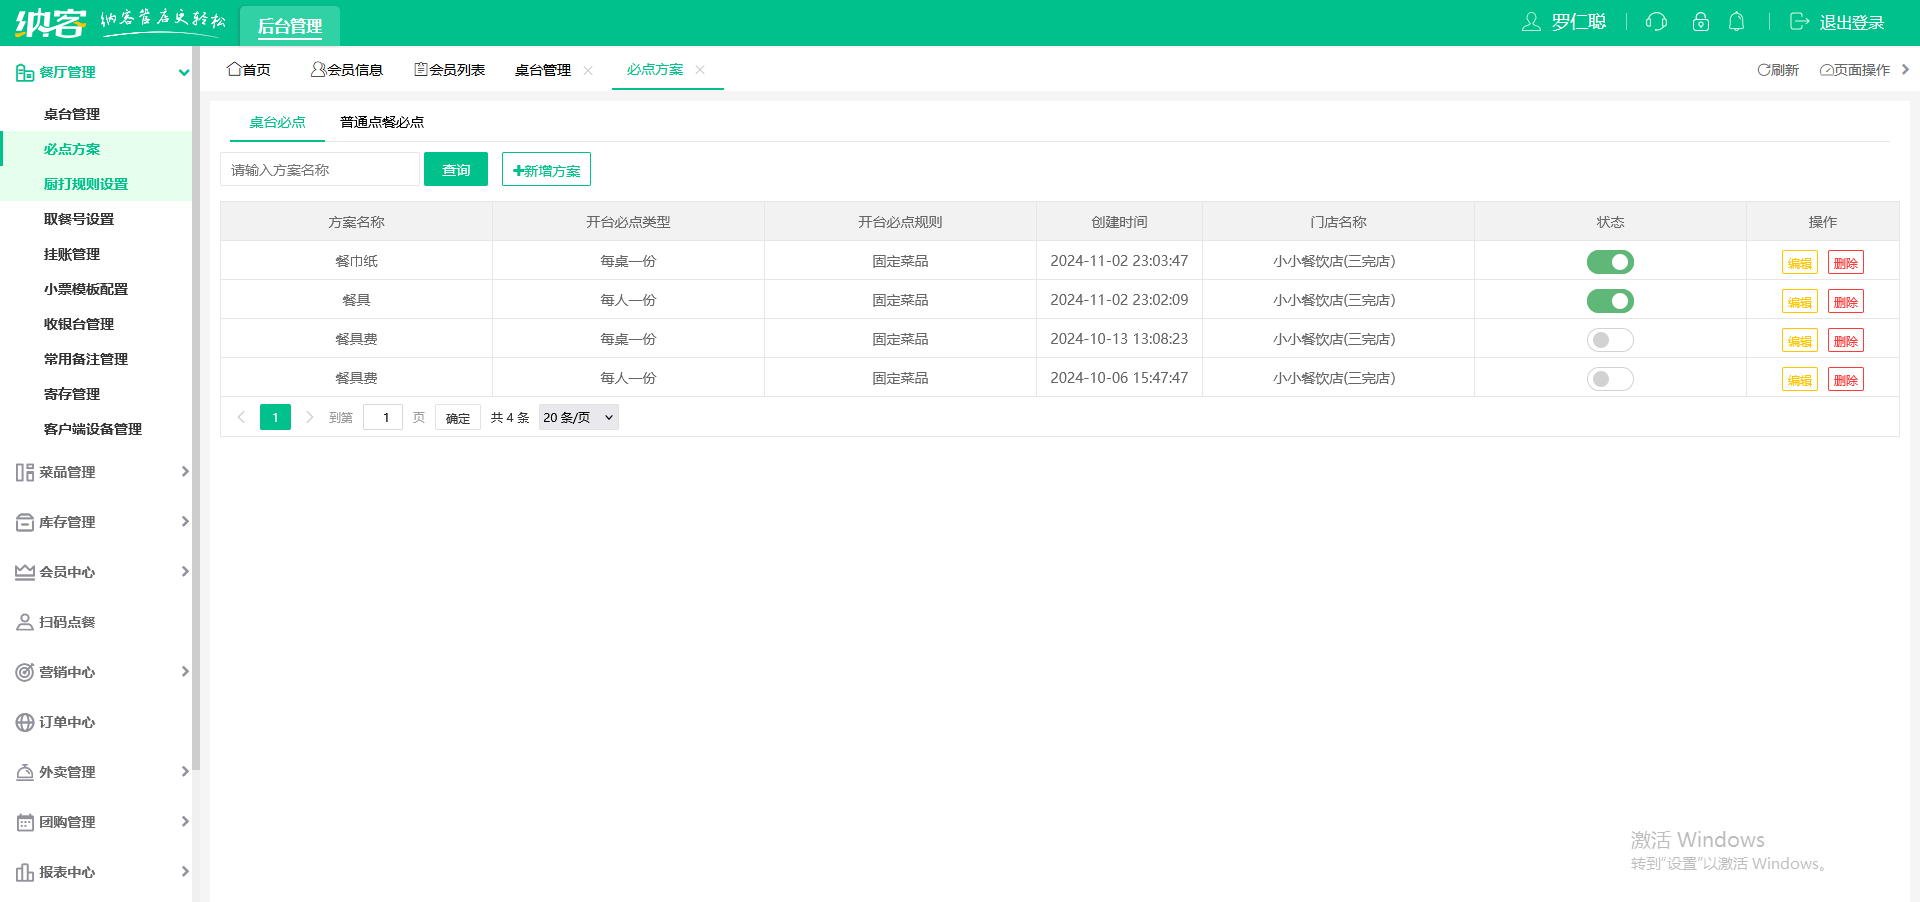Click the 订单中心 globe icon
The height and width of the screenshot is (902, 1920).
[x=25, y=722]
